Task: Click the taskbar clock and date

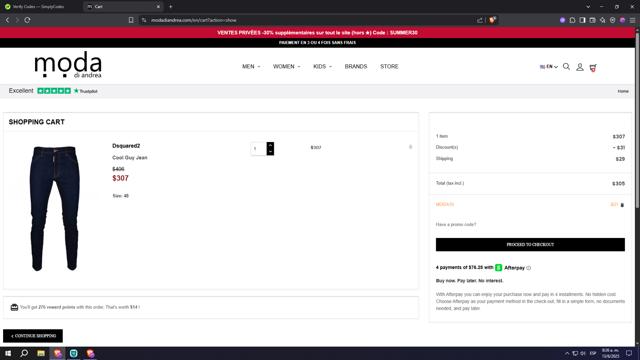Action: (611, 353)
